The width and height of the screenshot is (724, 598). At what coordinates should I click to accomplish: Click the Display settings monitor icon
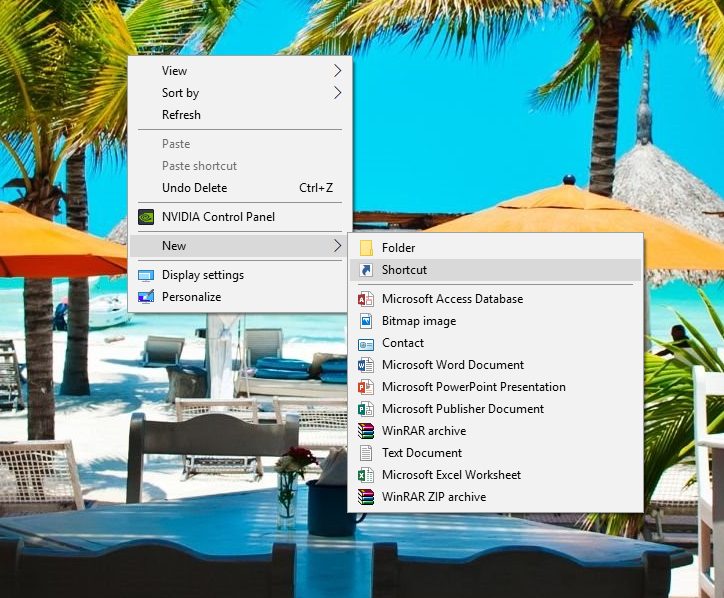point(146,276)
